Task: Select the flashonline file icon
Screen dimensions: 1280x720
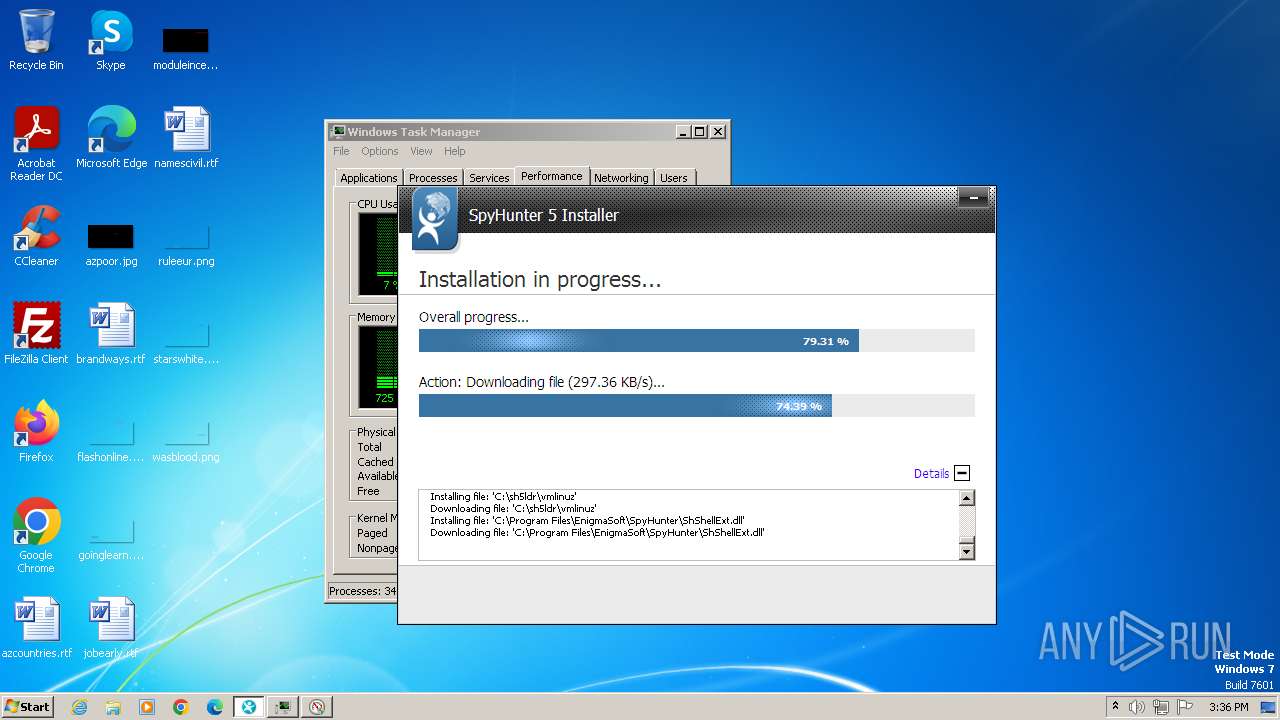Action: (x=111, y=440)
